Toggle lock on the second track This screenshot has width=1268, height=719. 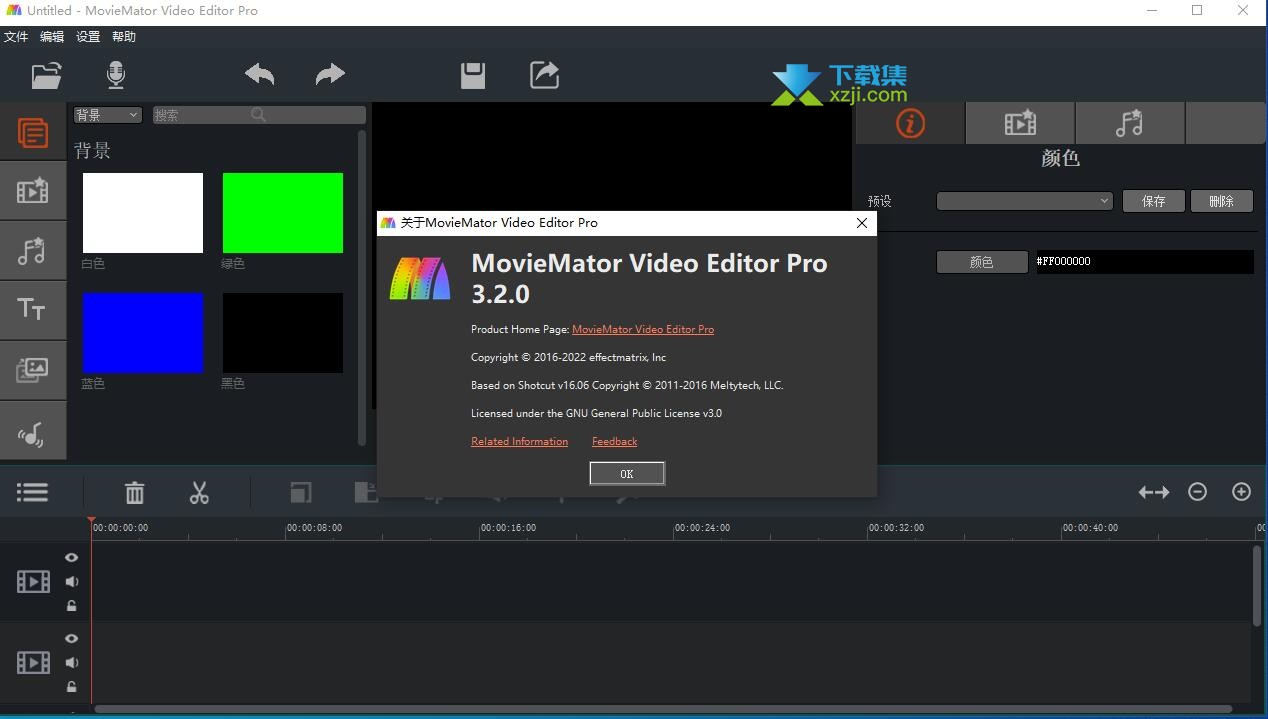(x=71, y=687)
